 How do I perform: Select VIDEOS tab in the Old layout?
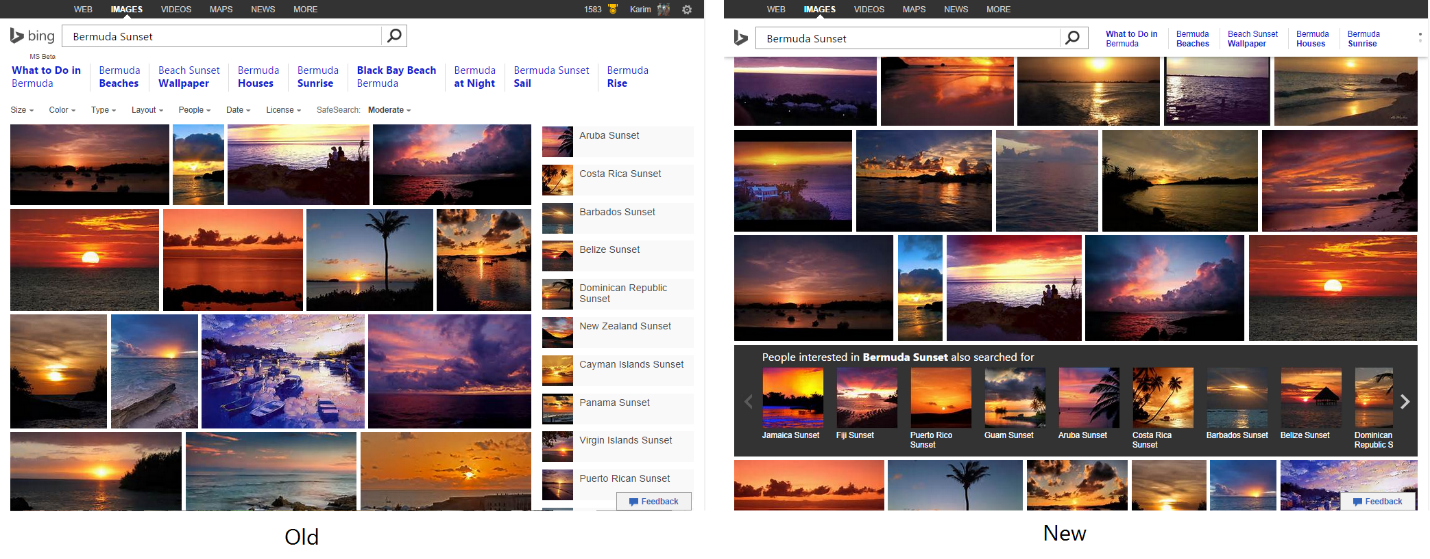click(x=176, y=9)
